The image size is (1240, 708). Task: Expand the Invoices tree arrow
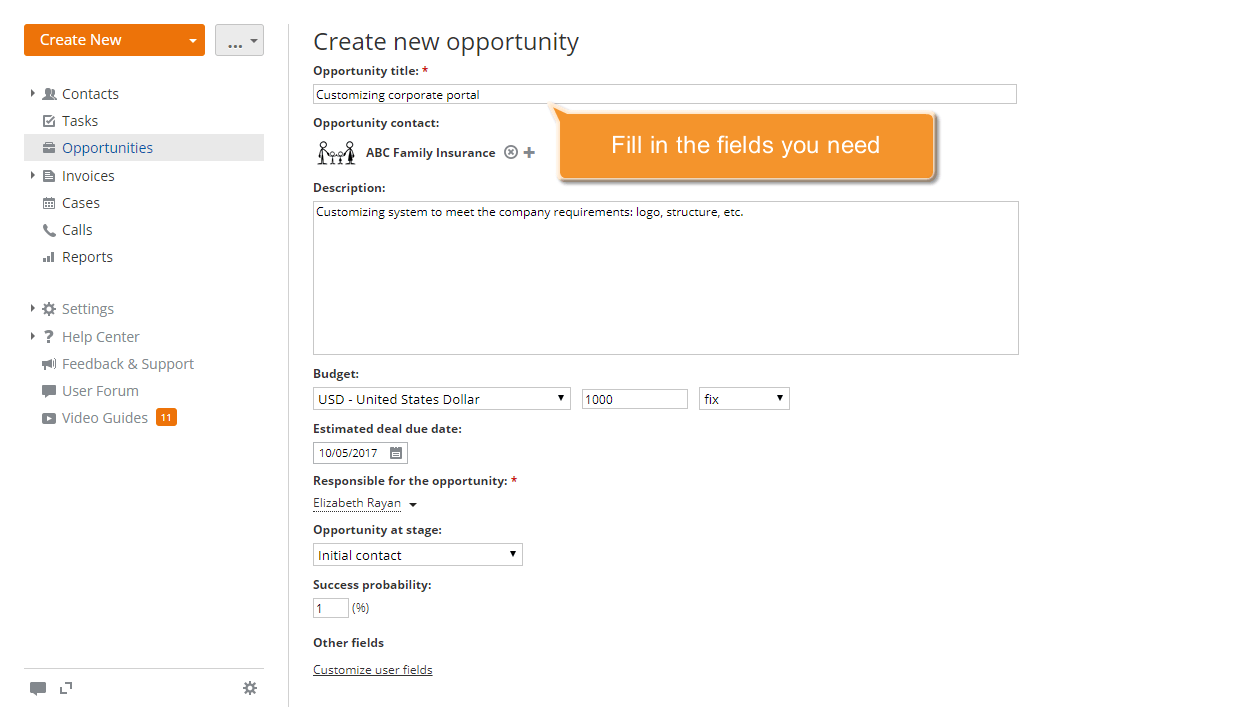33,176
